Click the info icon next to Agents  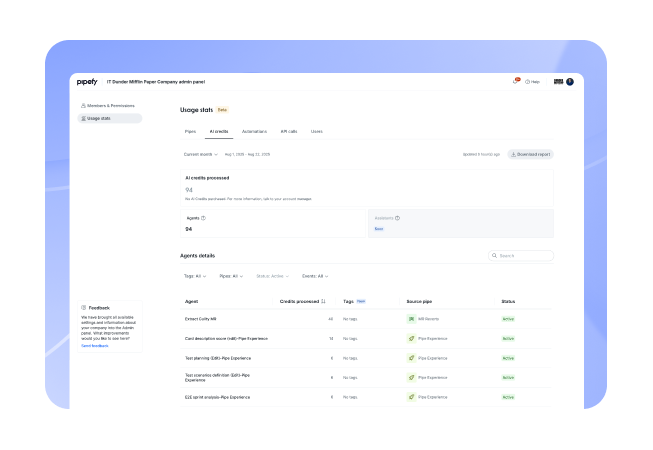pyautogui.click(x=203, y=218)
